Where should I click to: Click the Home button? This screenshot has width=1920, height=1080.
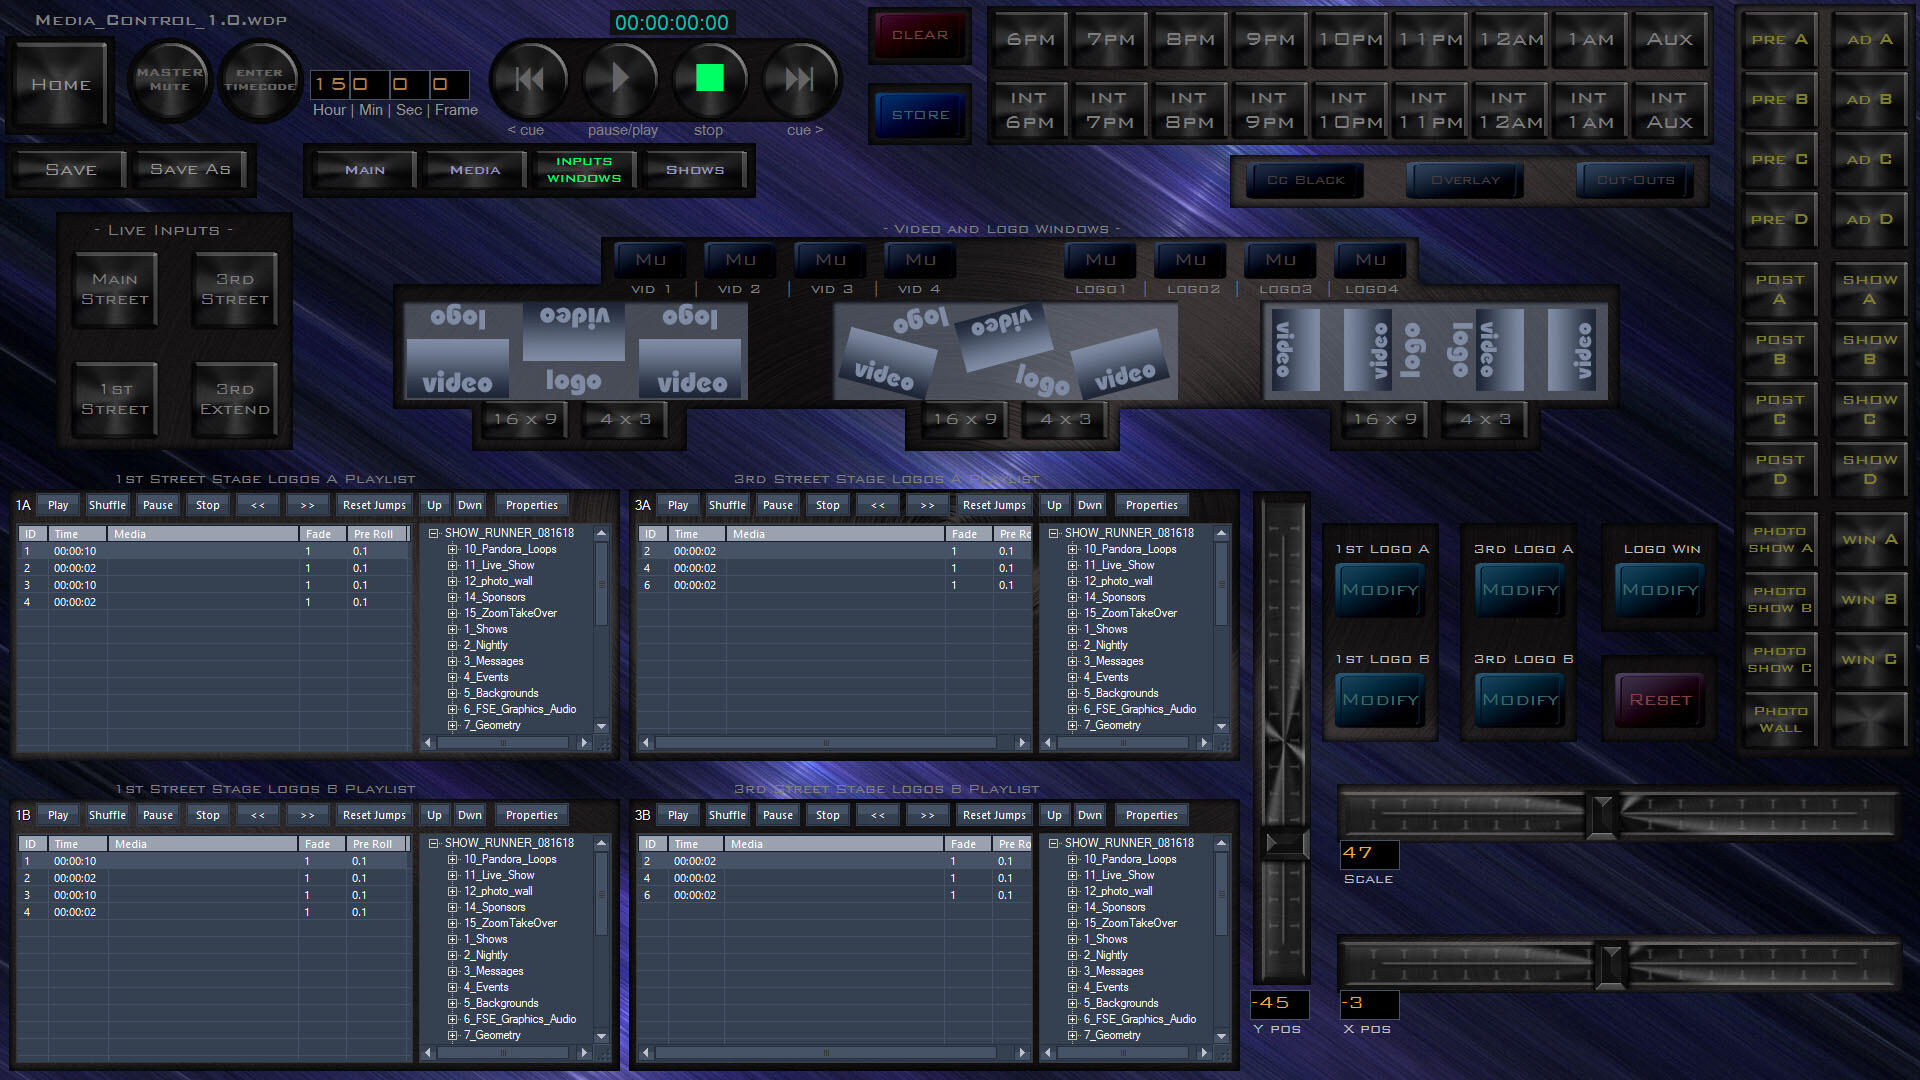coord(61,85)
